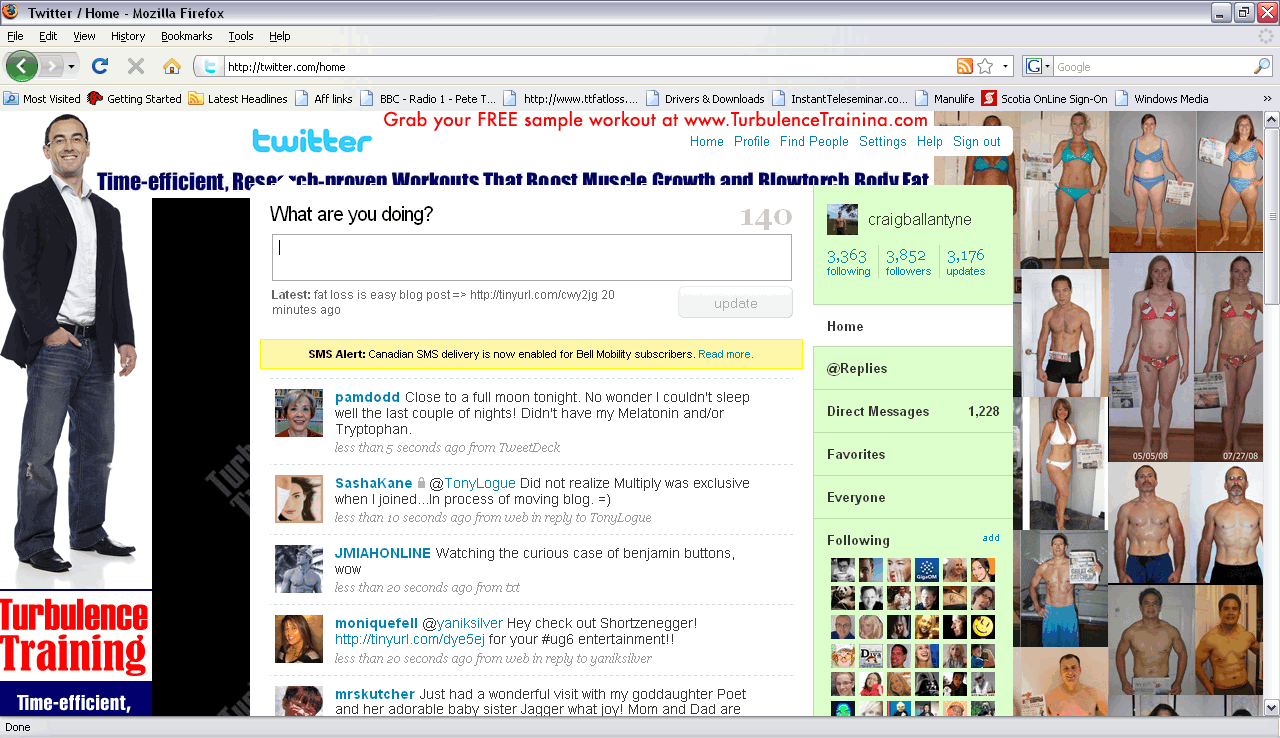Open the BBC - Radio 1 bookmark

click(x=428, y=99)
